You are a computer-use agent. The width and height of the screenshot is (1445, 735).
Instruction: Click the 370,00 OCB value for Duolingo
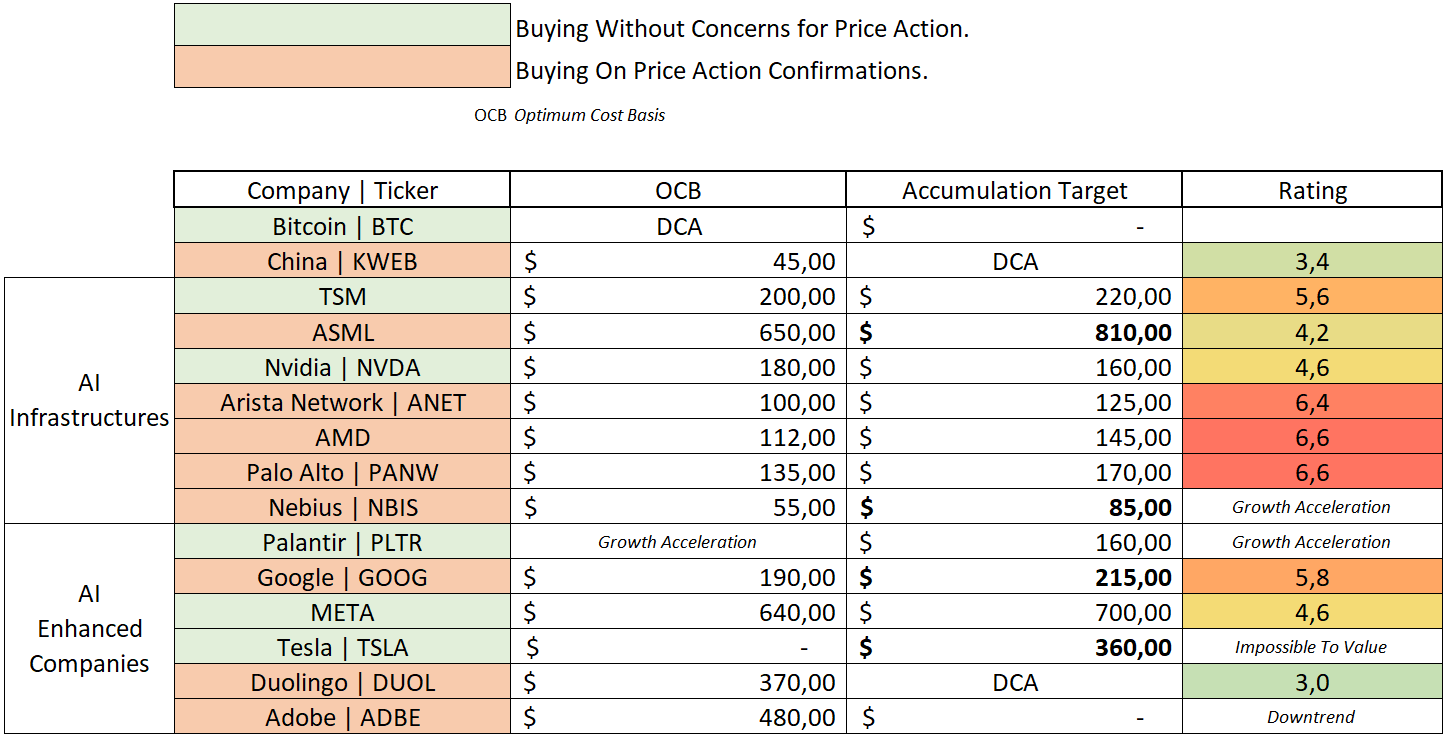(678, 681)
